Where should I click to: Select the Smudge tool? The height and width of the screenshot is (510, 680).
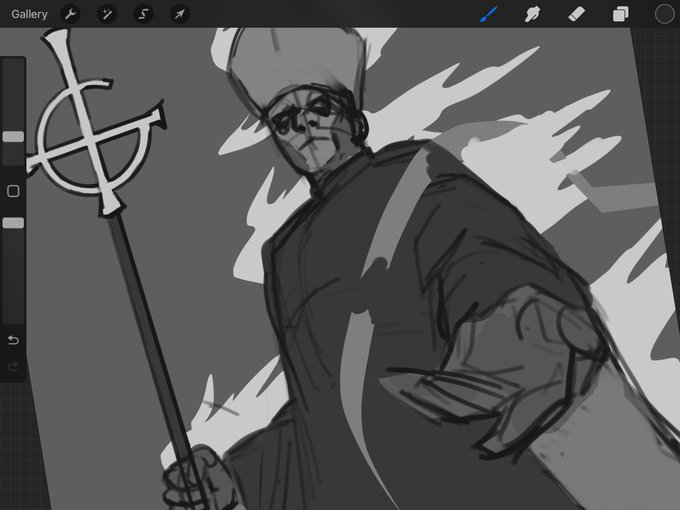click(x=532, y=14)
